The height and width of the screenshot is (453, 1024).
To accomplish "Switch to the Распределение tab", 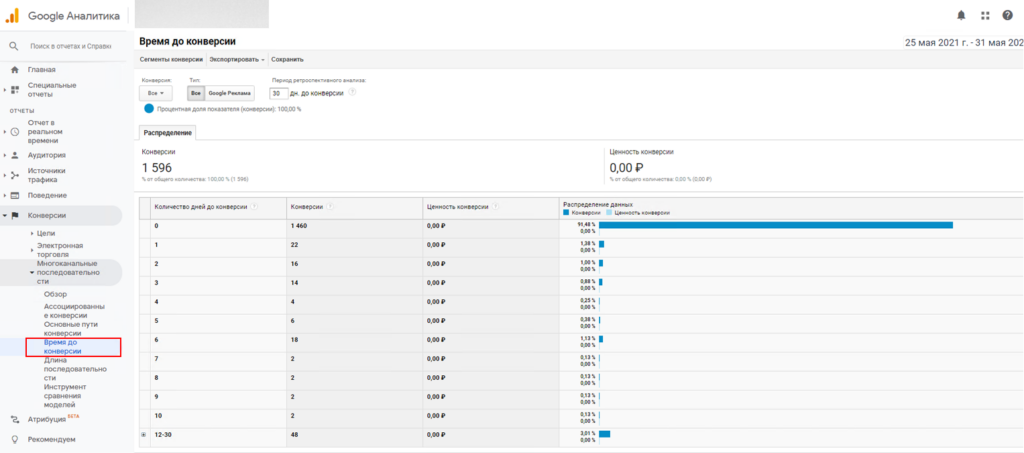I will point(168,132).
